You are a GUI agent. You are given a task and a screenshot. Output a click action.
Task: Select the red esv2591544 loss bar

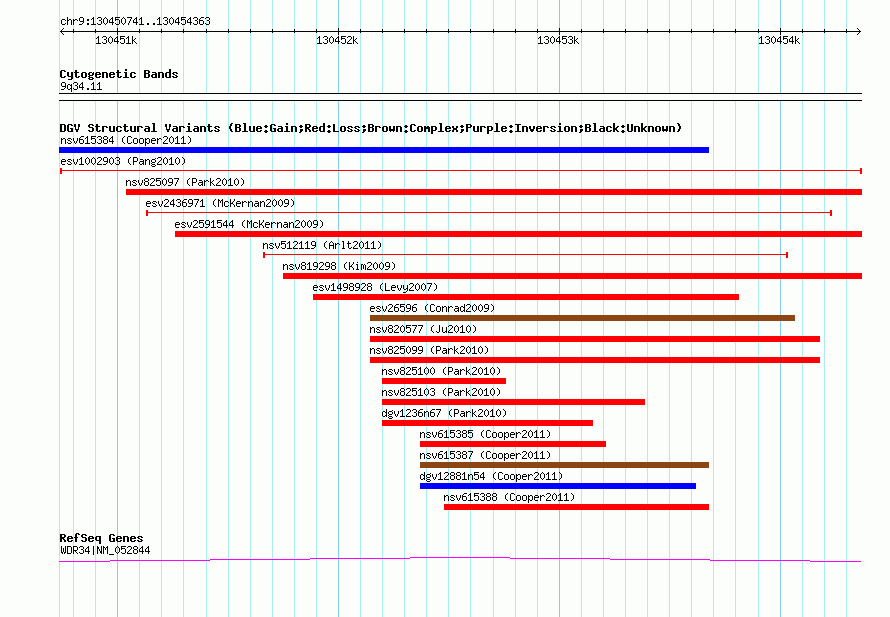point(518,234)
